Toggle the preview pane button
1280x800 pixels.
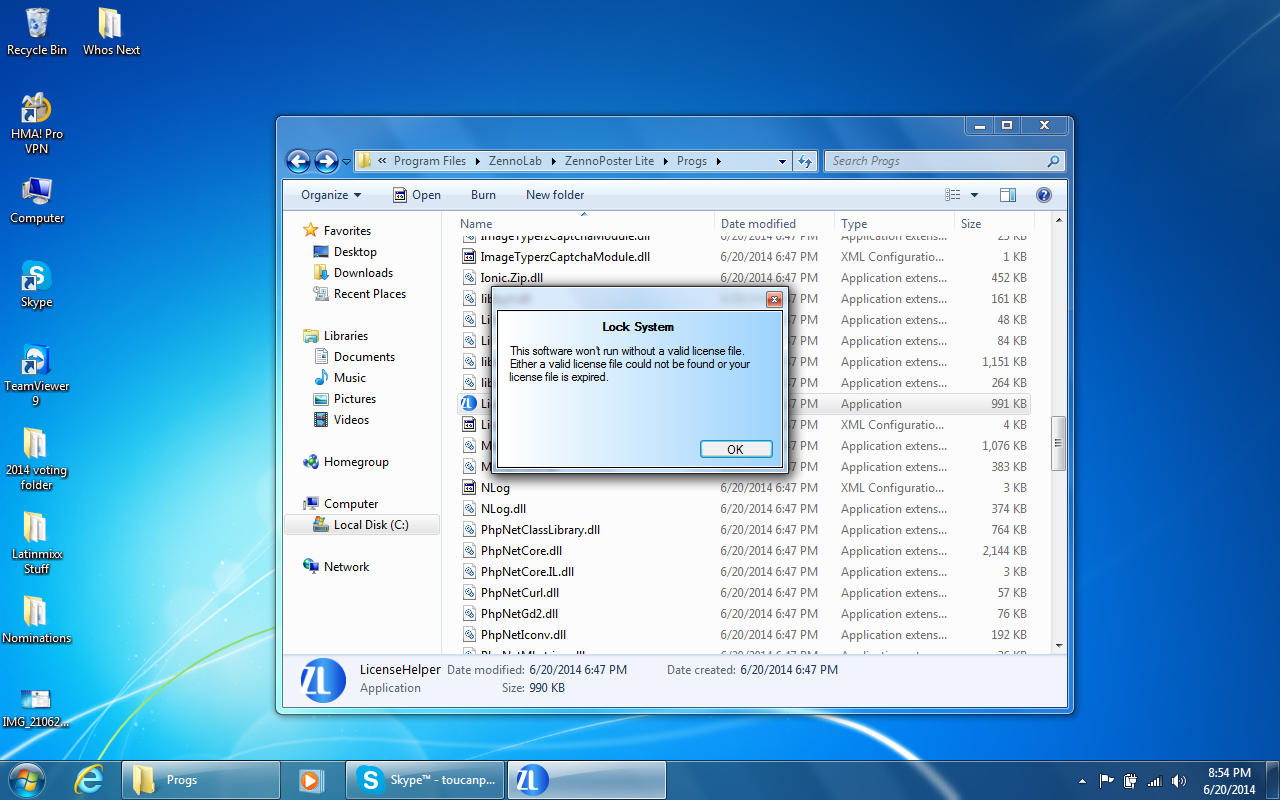point(1008,195)
